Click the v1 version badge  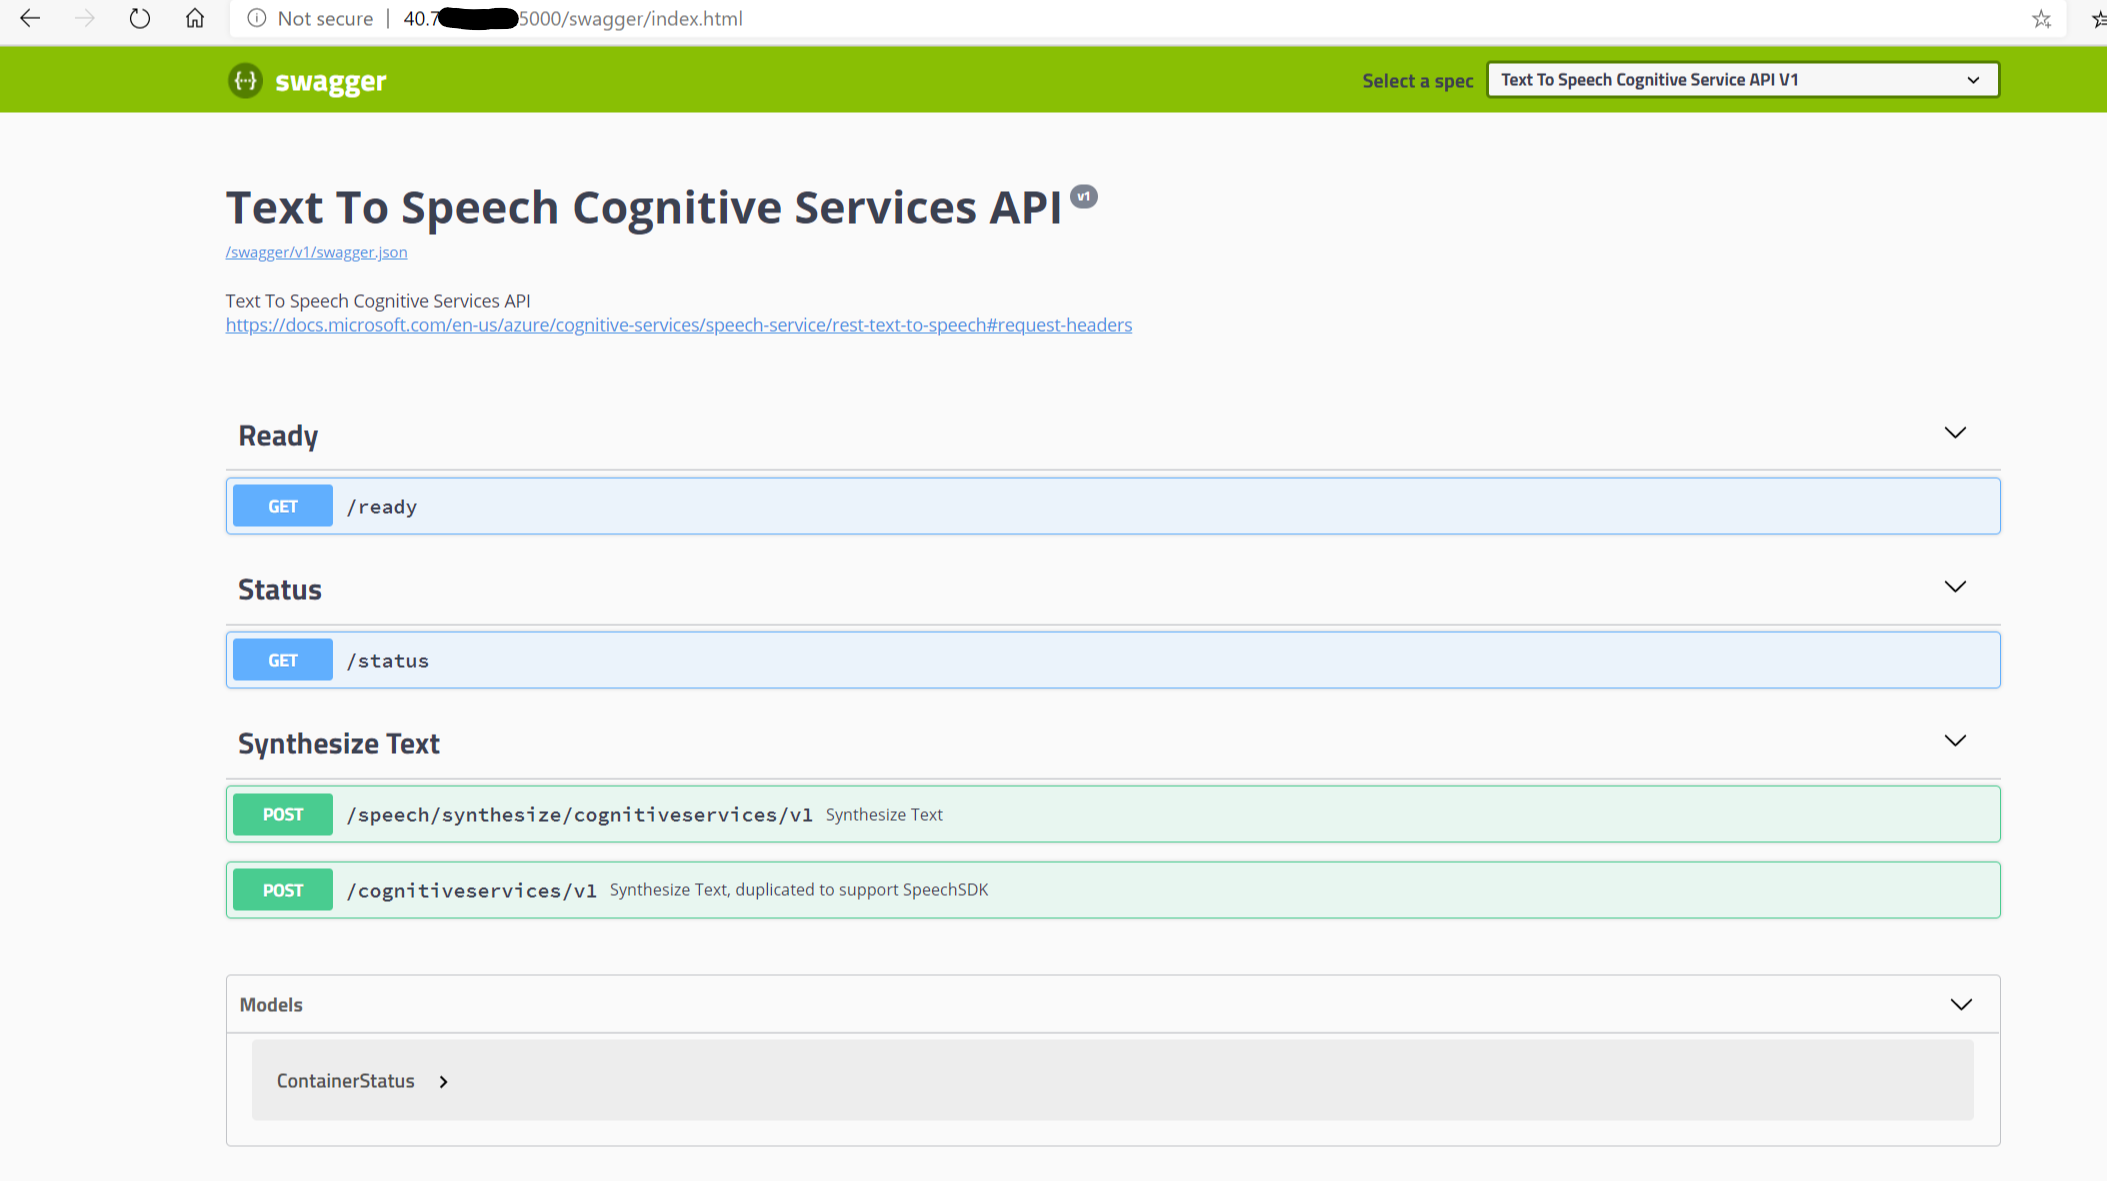pos(1083,196)
